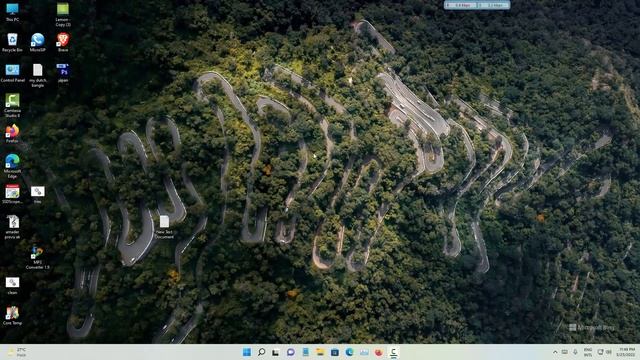640x360 pixels.
Task: Select the This PC desktop icon
Action: pos(12,12)
